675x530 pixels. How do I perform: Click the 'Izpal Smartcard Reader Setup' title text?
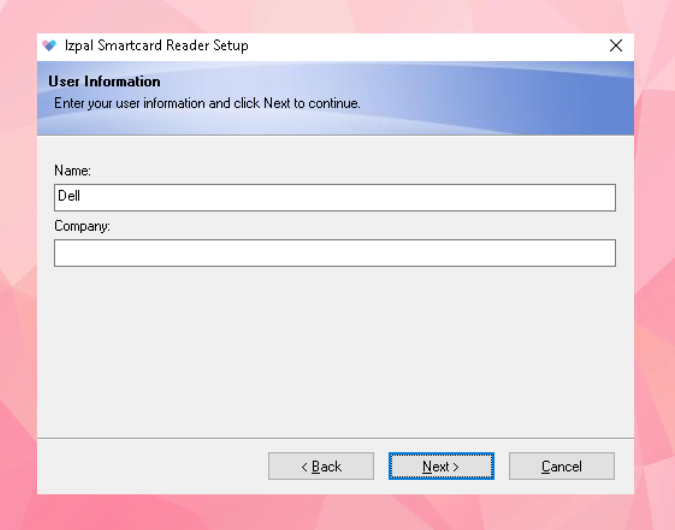[156, 46]
